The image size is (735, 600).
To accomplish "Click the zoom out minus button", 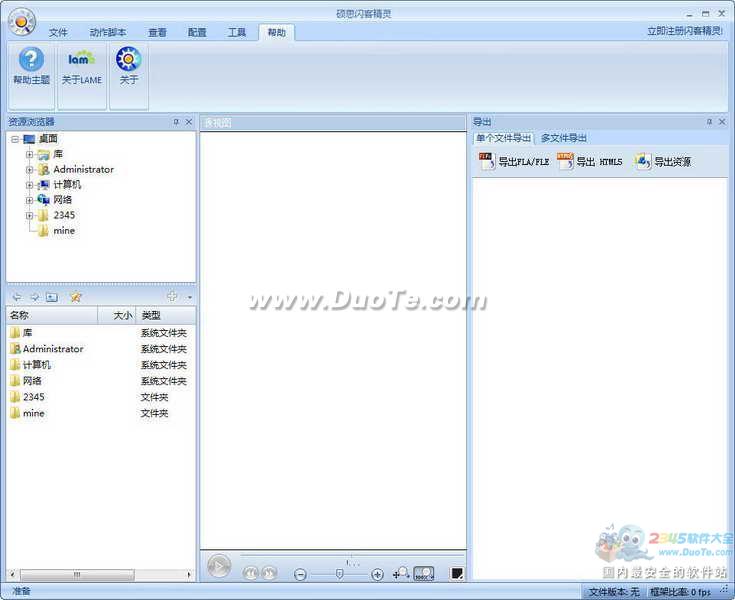I will click(x=300, y=574).
